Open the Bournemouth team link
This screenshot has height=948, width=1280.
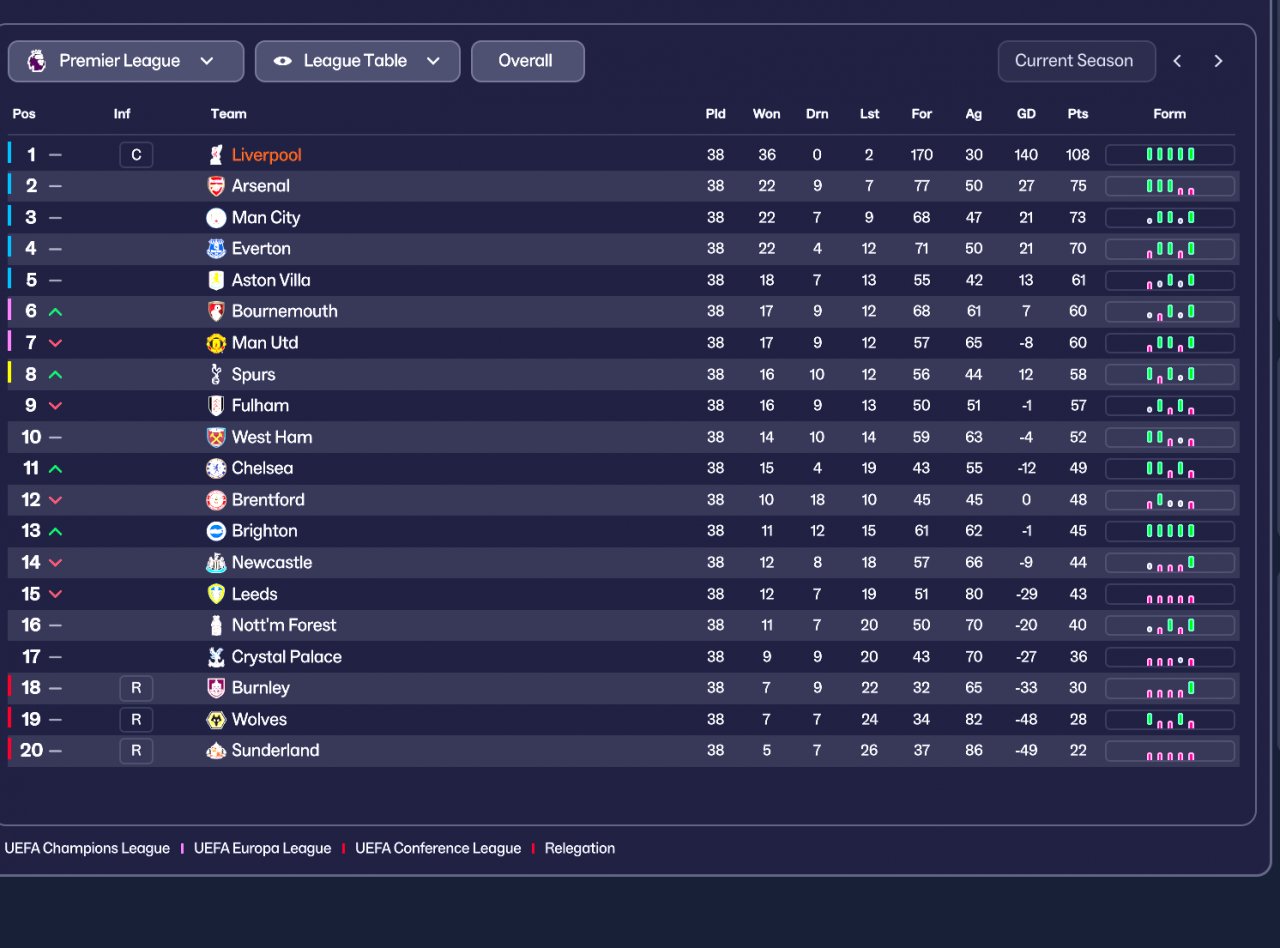tap(284, 311)
